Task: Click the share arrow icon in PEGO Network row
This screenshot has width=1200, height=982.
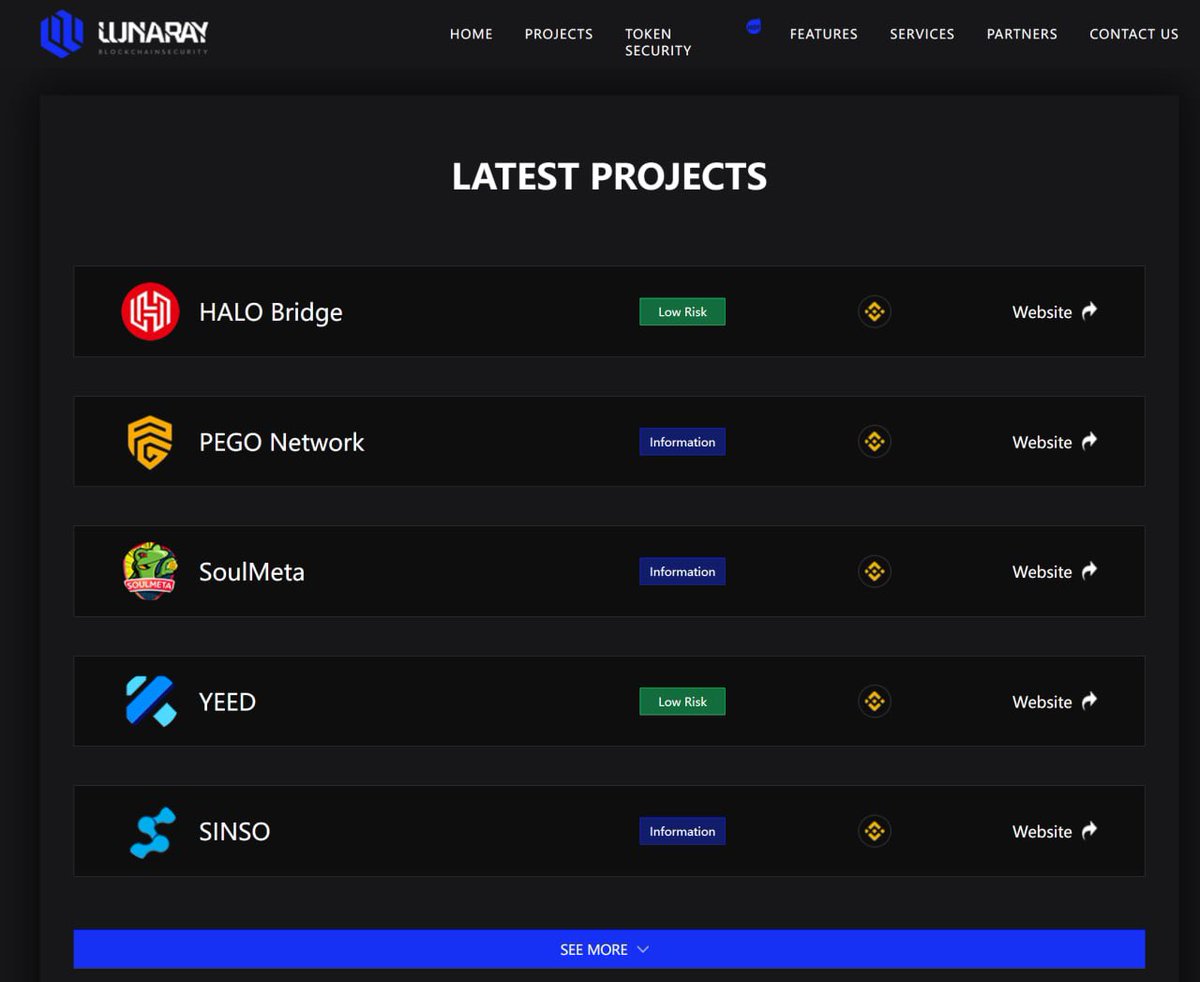Action: (1089, 440)
